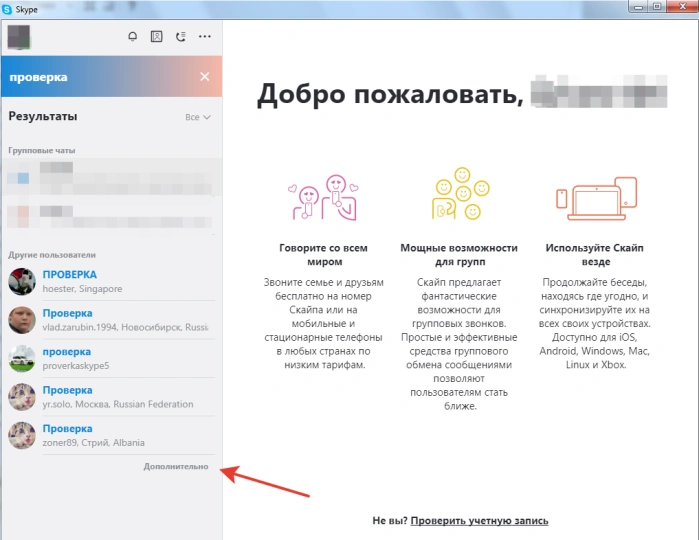
Task: Click the Говорите со всем миром illustration
Action: tap(324, 198)
